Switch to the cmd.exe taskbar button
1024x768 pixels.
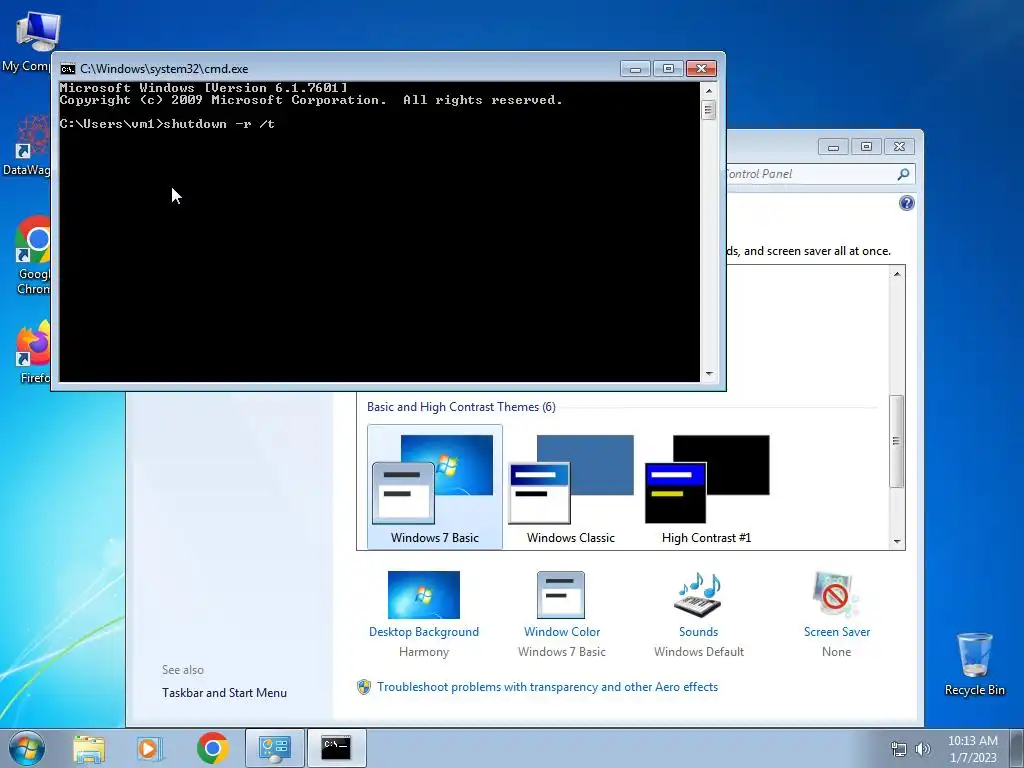(336, 748)
